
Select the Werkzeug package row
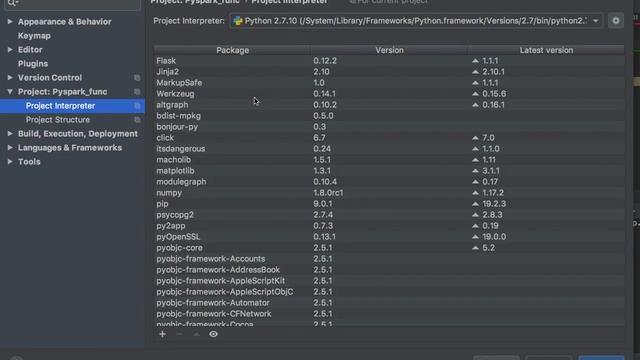[389, 94]
